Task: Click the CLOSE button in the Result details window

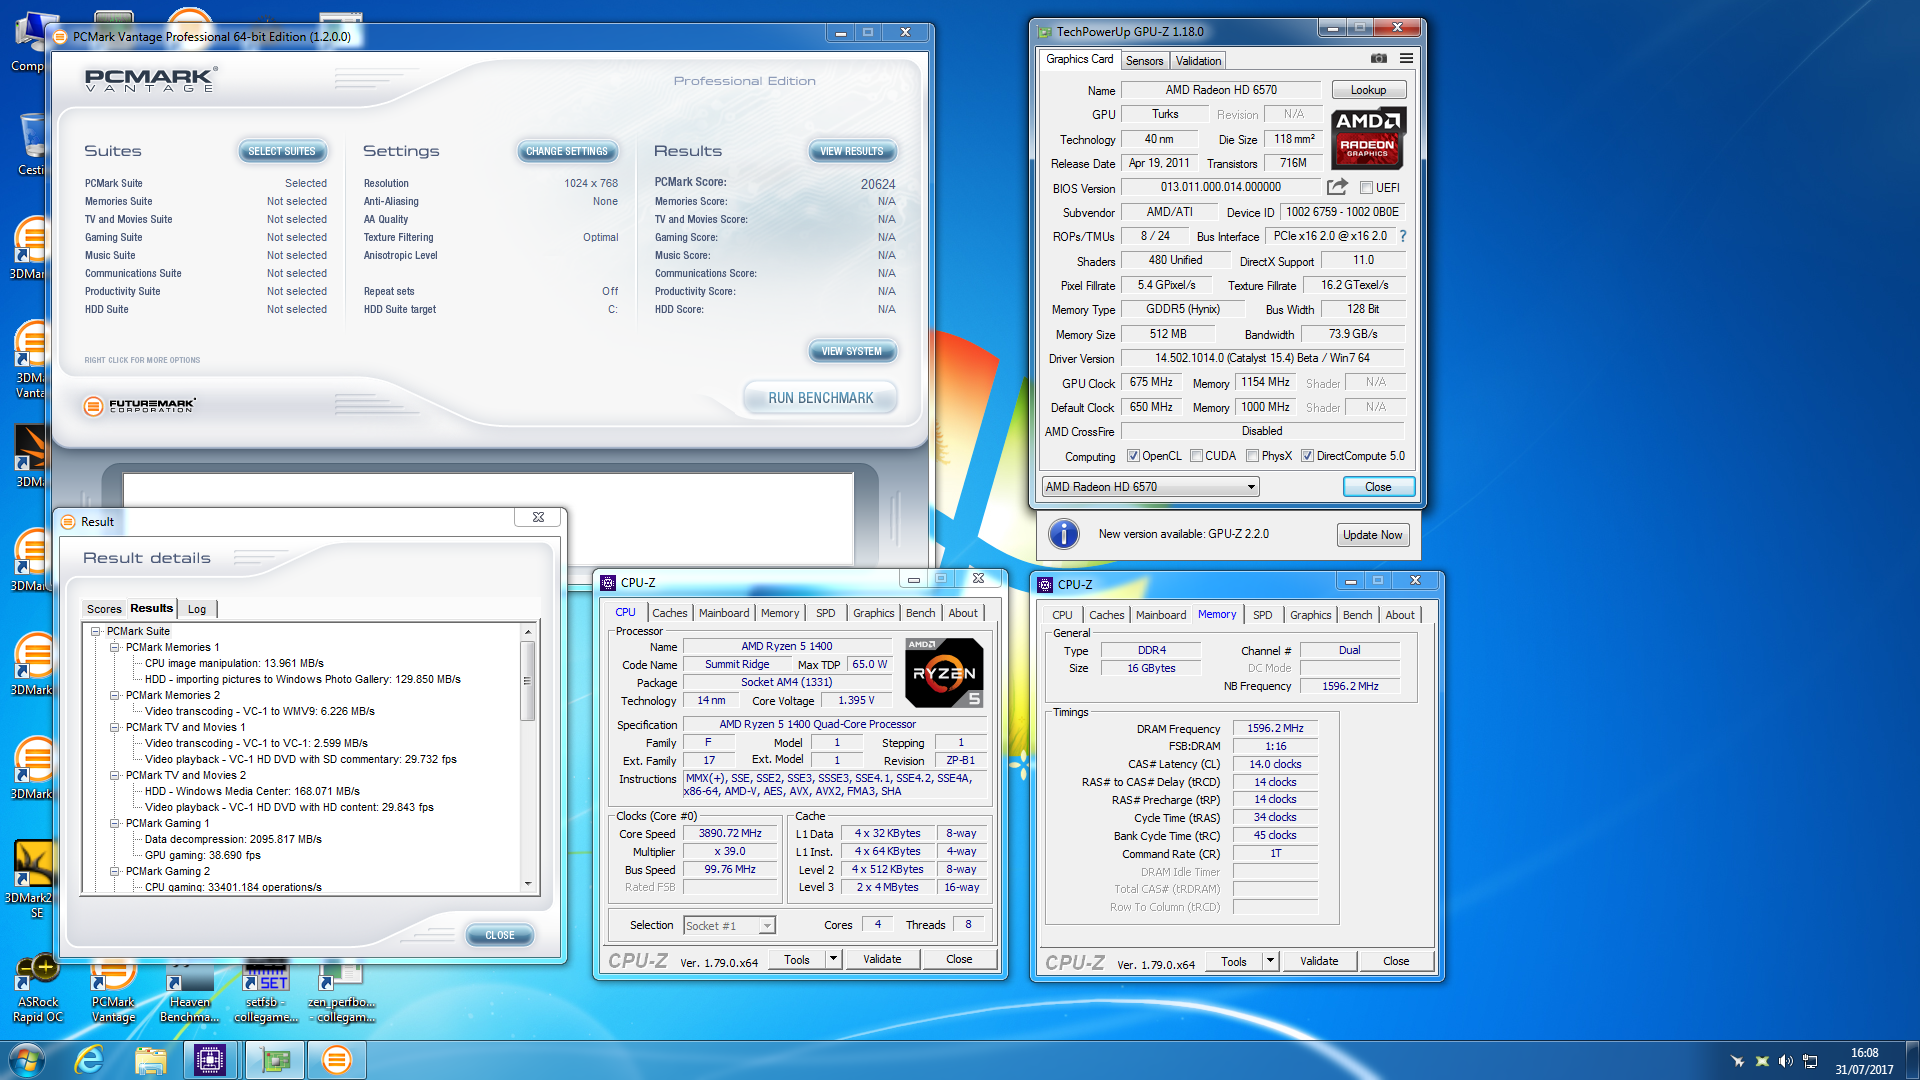Action: click(500, 935)
